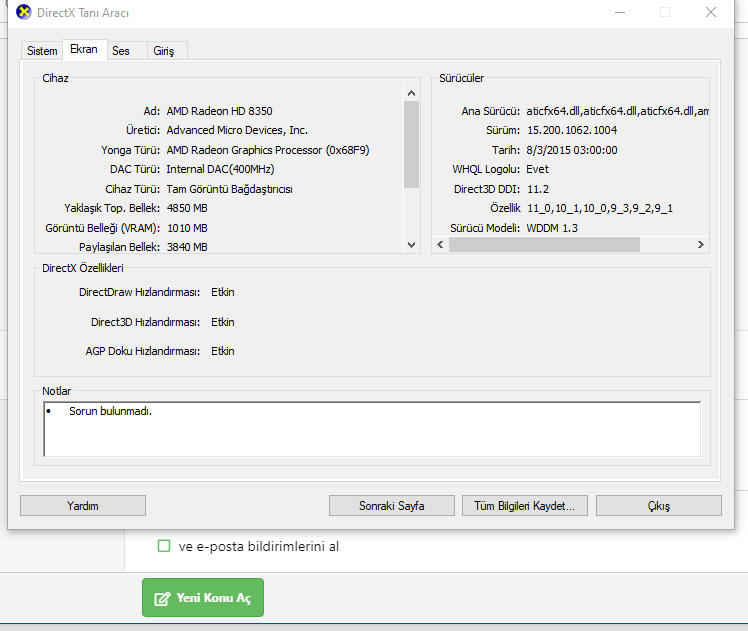Switch to the Sistem tab
The image size is (748, 631).
tap(42, 51)
